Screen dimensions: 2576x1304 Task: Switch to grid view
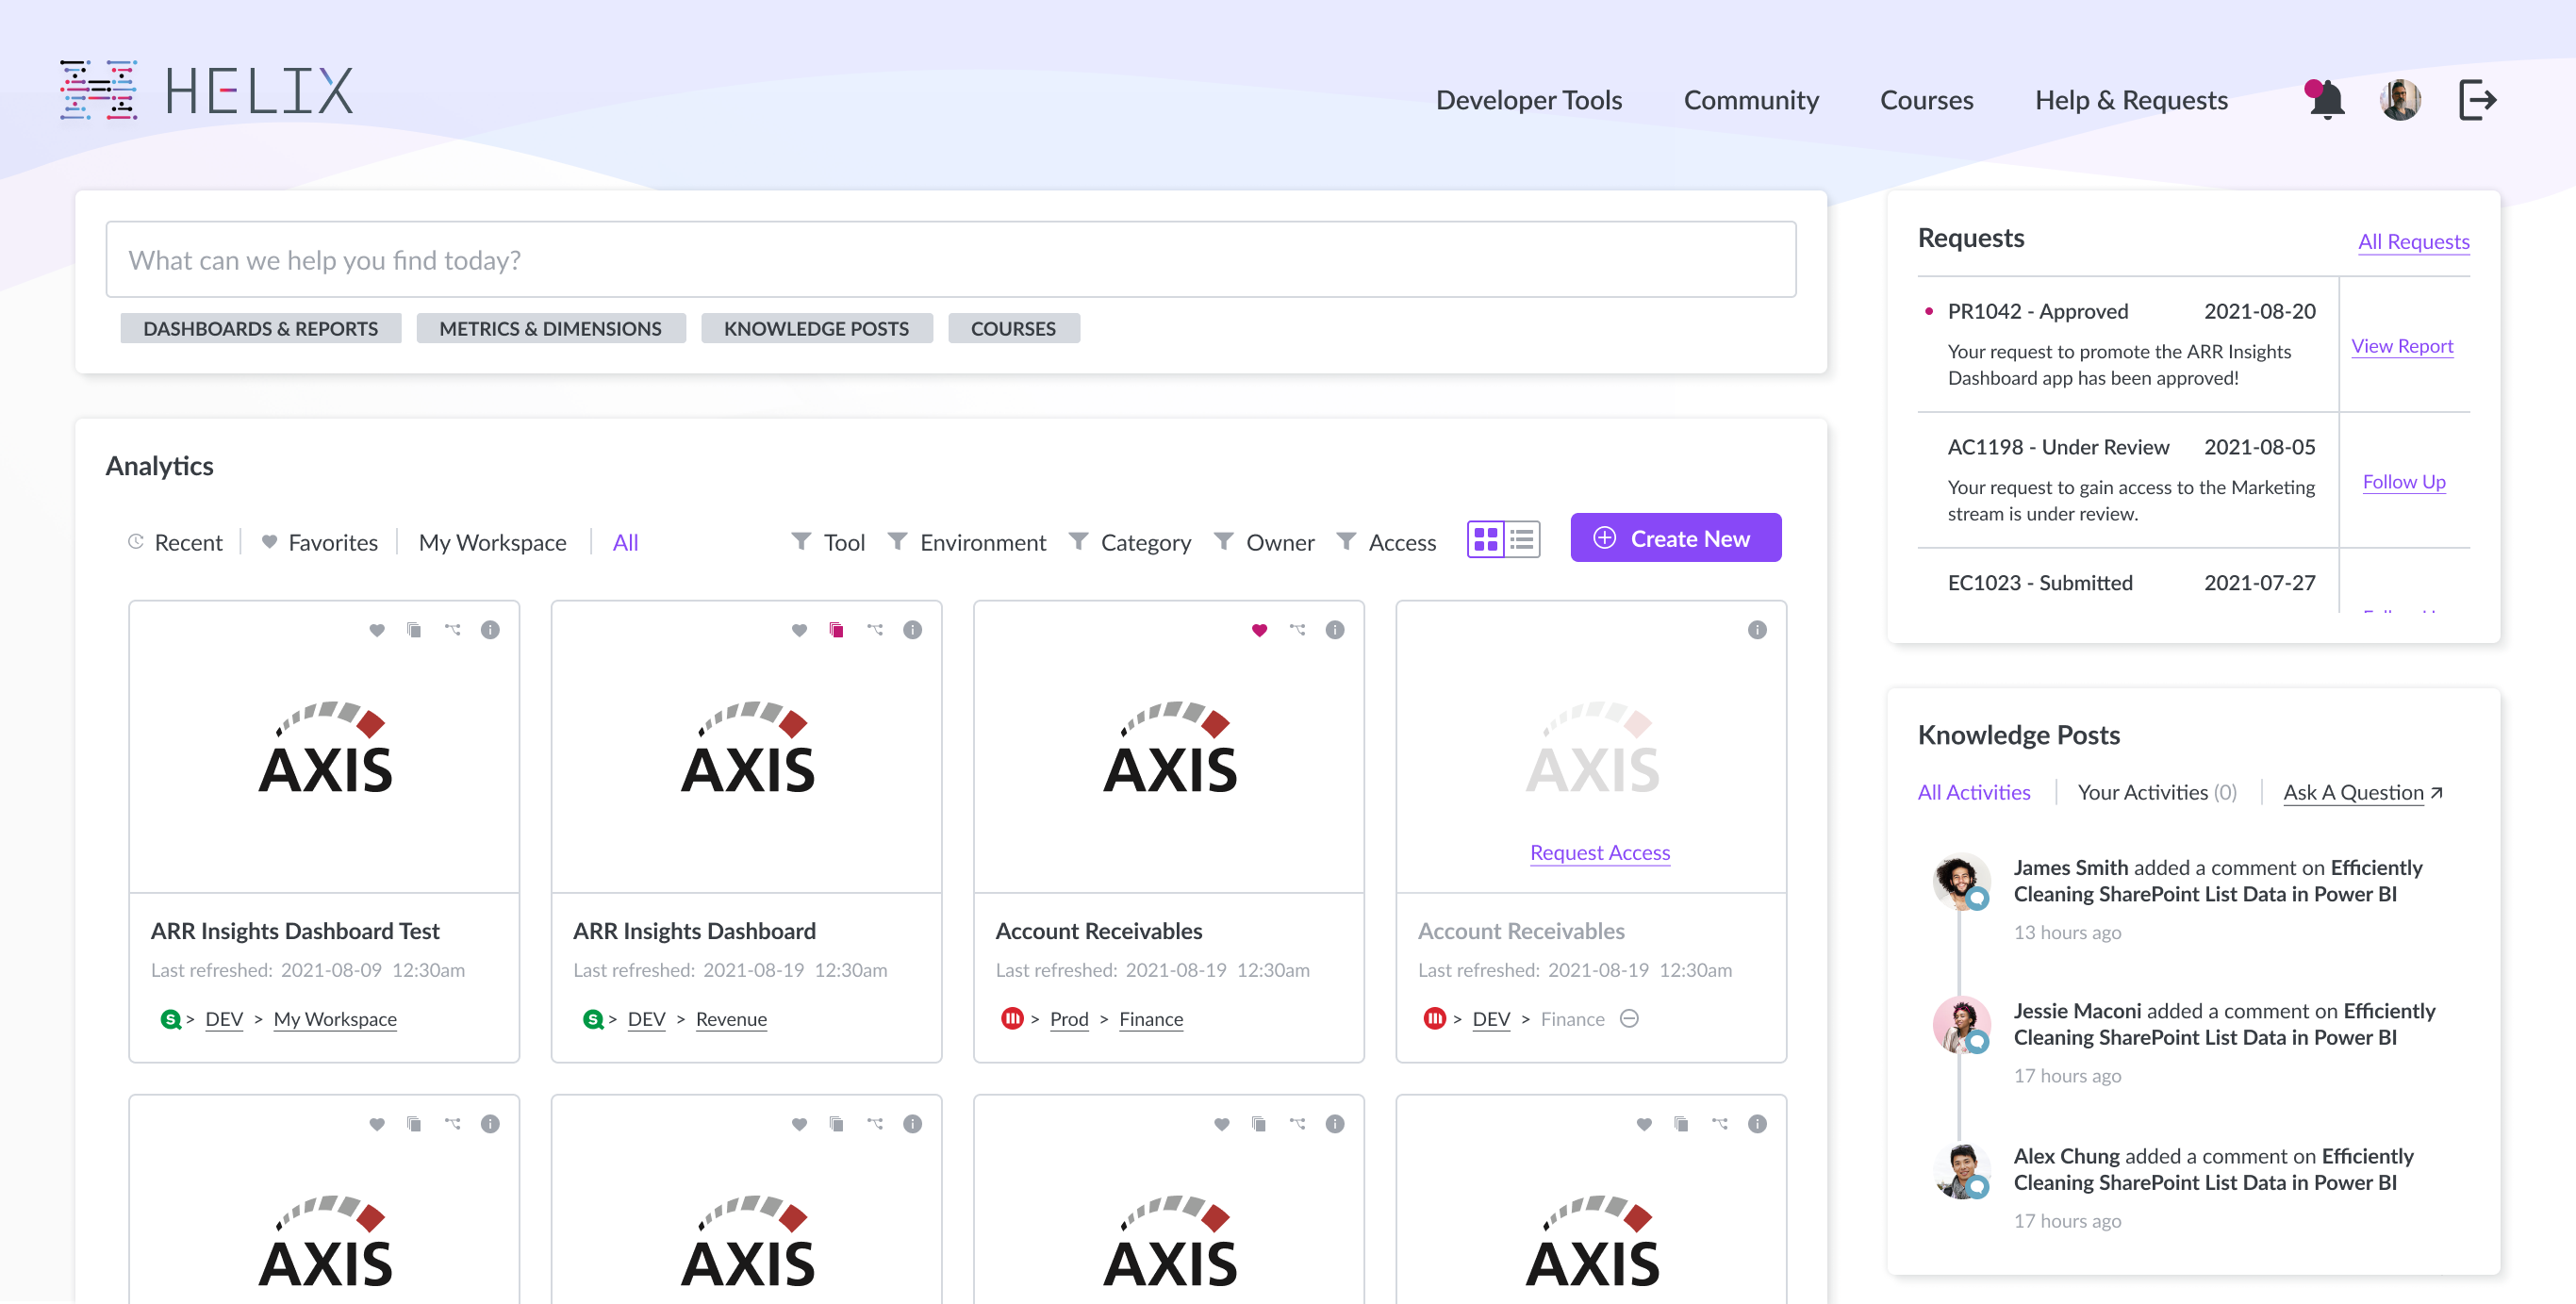(1485, 540)
